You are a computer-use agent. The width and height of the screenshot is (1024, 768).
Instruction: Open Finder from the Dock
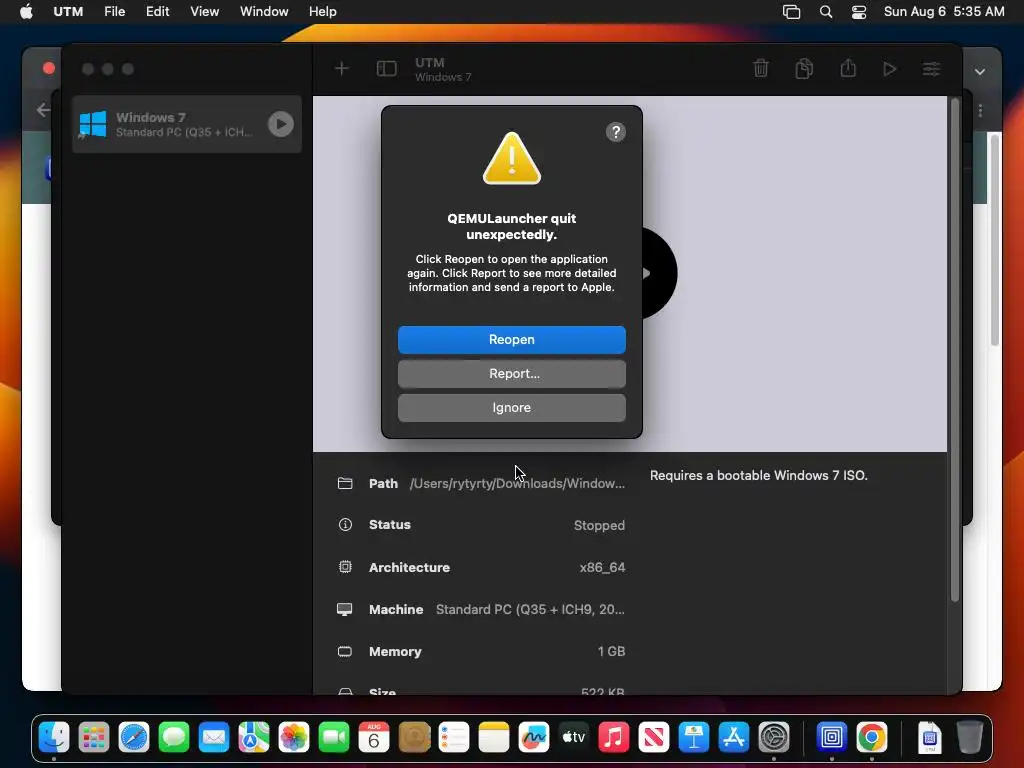pyautogui.click(x=54, y=737)
